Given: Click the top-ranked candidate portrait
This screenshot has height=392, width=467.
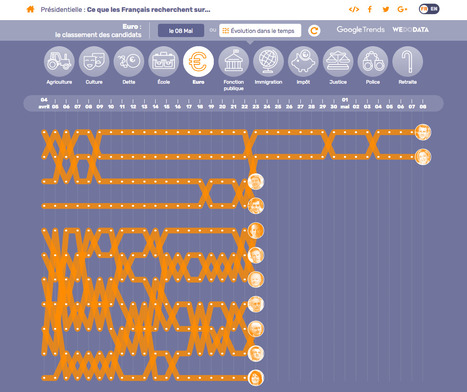Looking at the screenshot, I should pos(423,132).
